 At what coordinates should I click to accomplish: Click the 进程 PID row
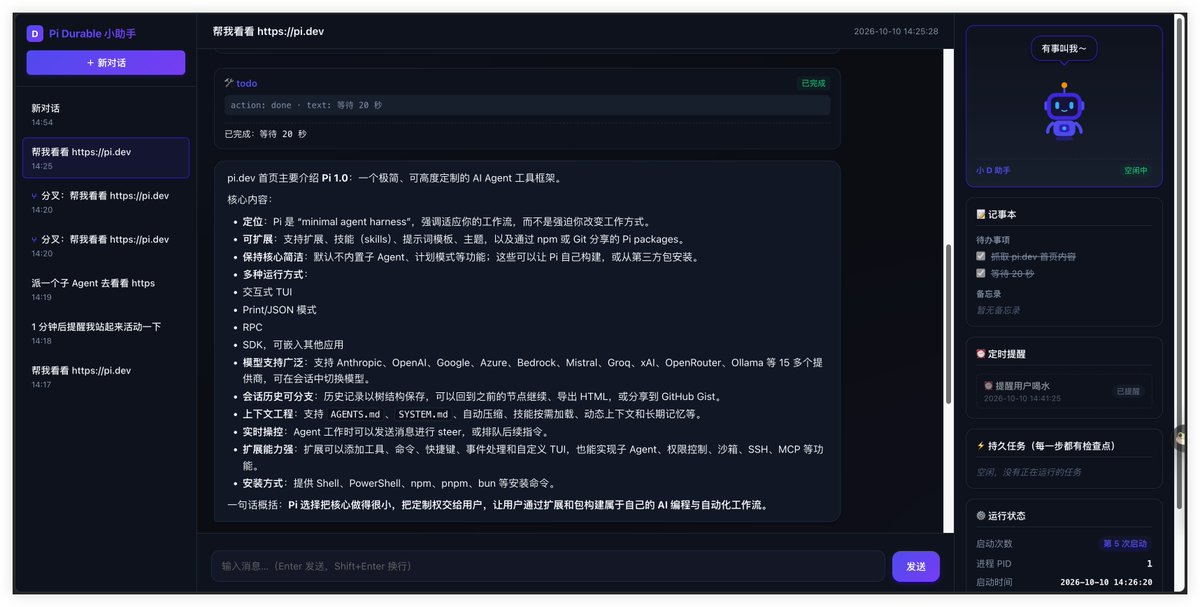coord(1064,564)
